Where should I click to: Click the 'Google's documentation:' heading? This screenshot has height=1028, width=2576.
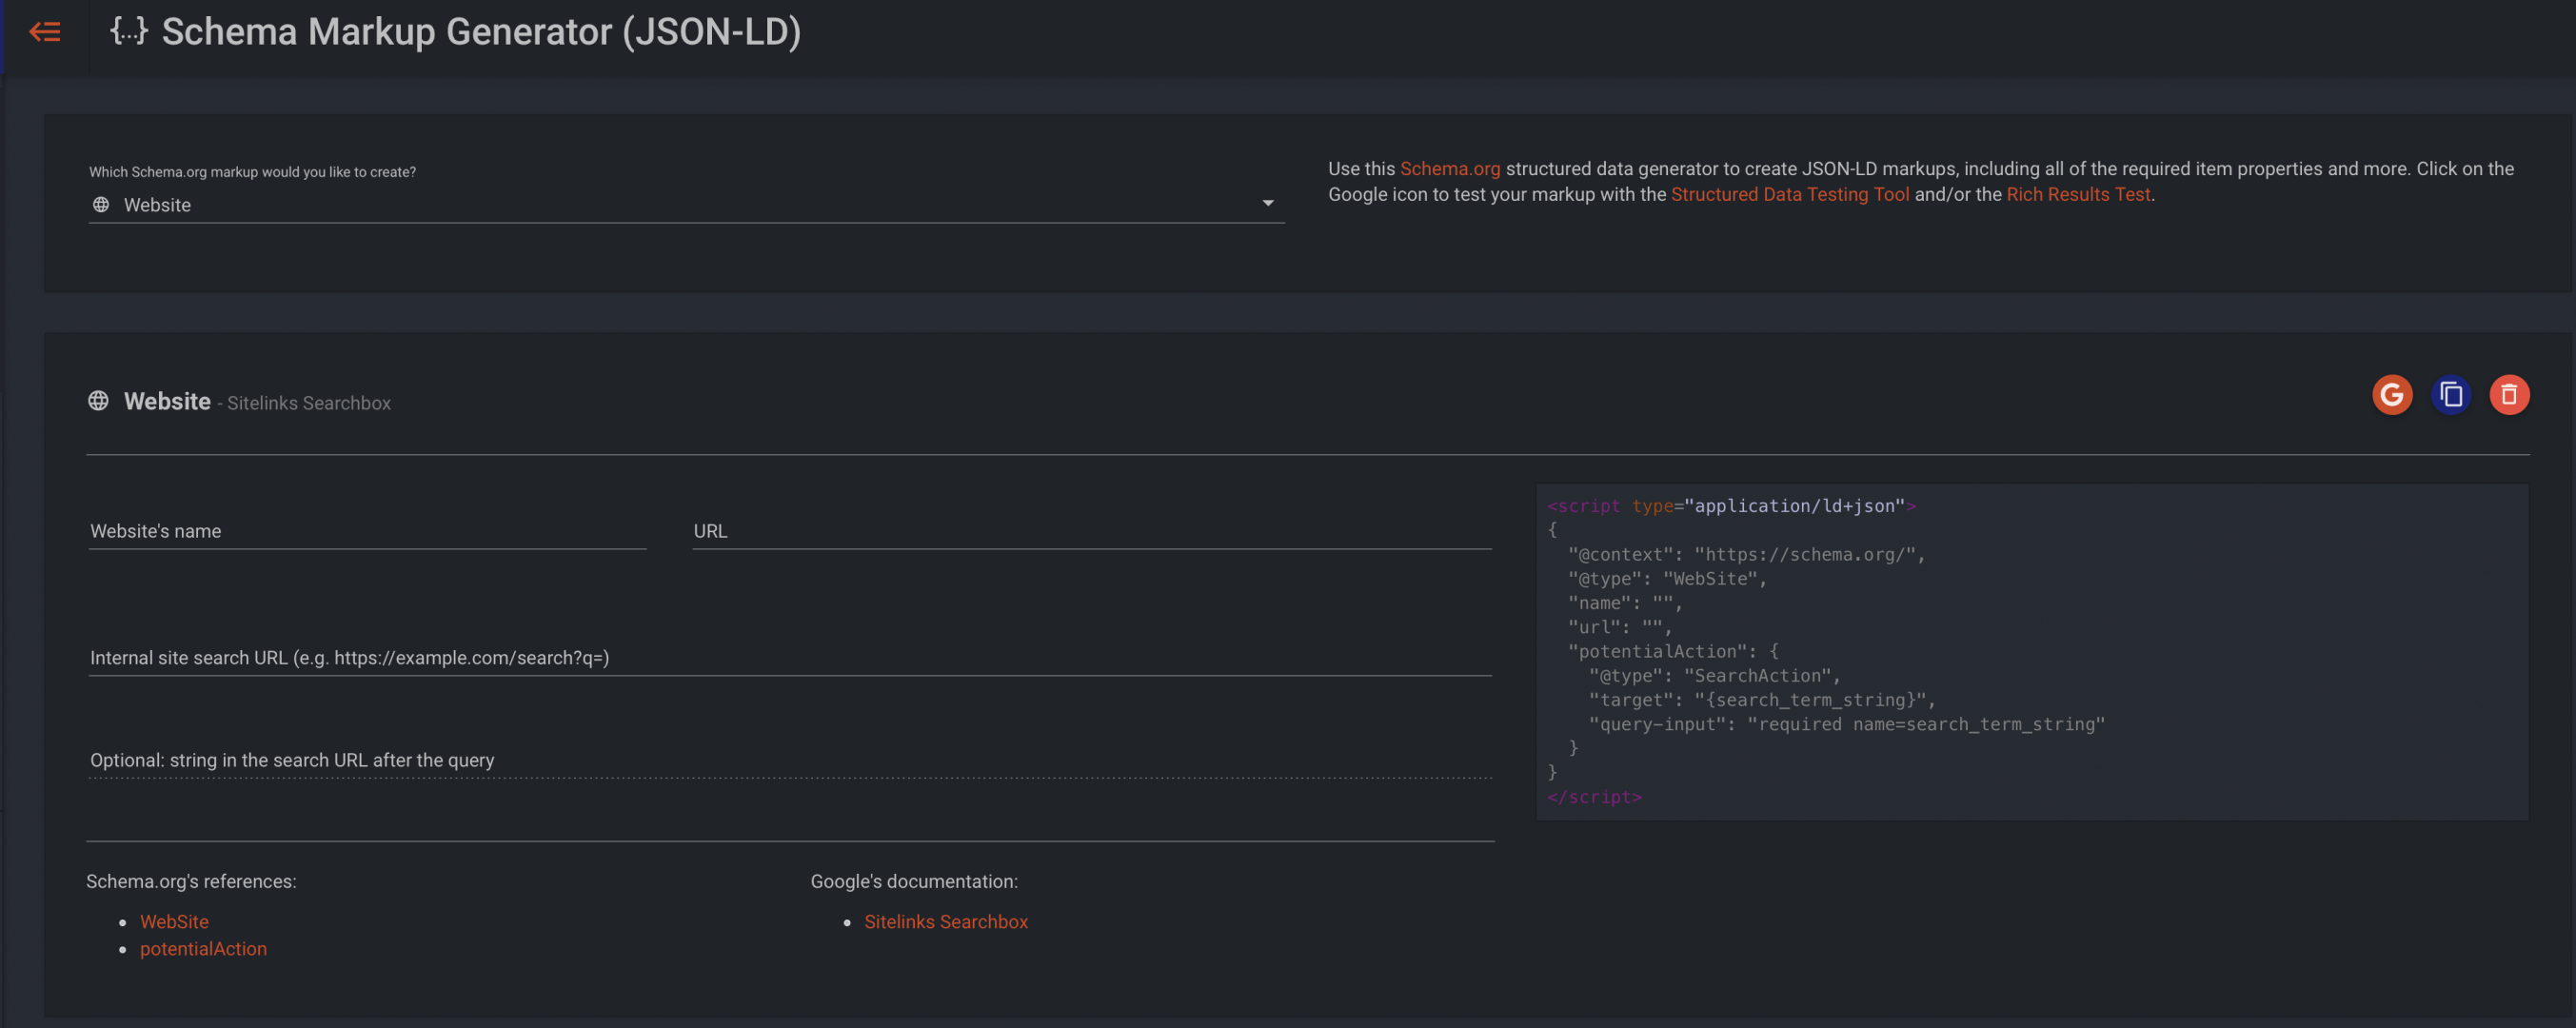click(913, 881)
